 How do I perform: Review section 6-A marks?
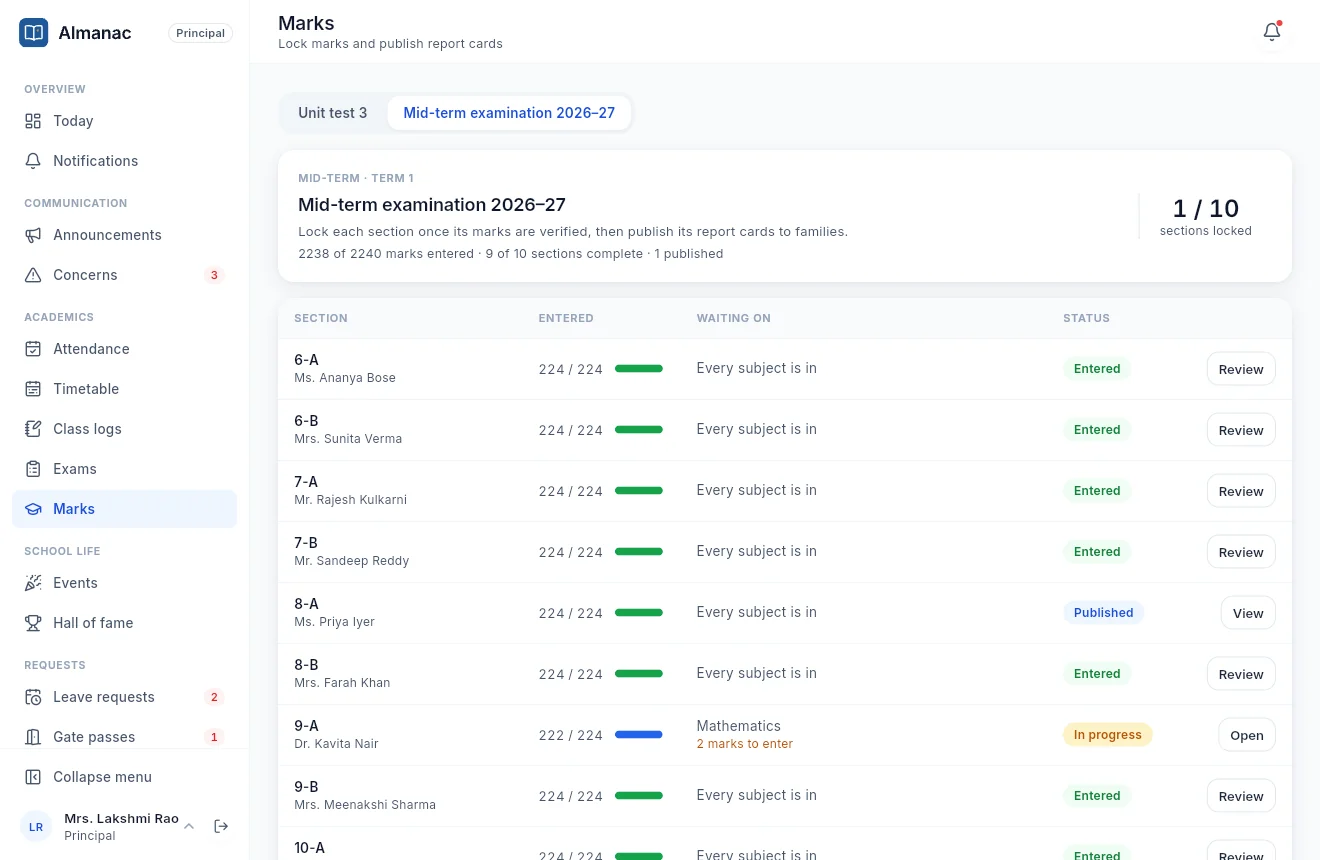tap(1241, 369)
